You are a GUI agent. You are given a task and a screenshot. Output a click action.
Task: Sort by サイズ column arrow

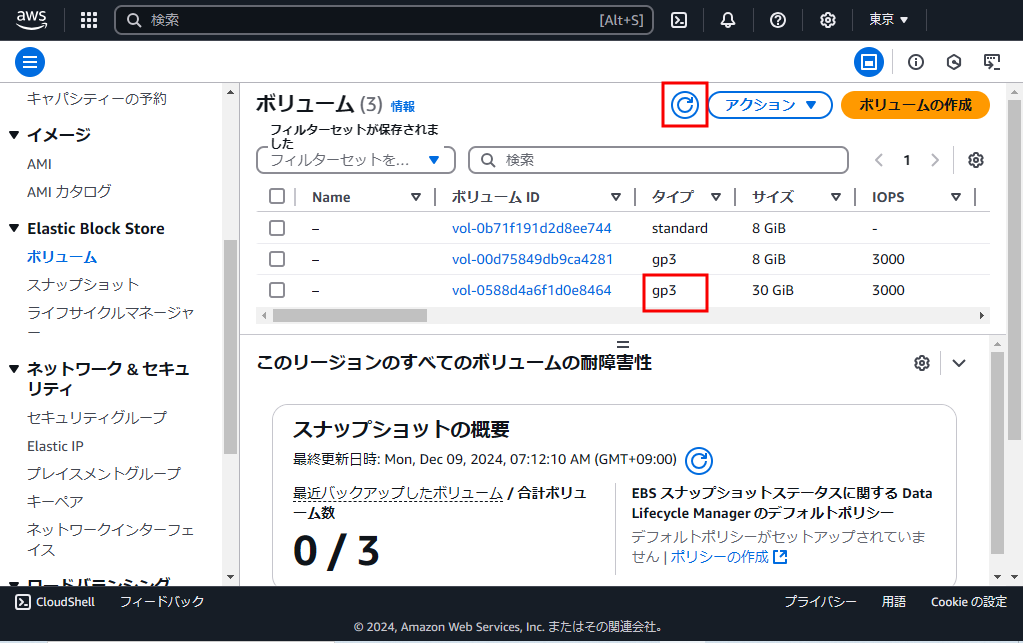[x=836, y=197]
